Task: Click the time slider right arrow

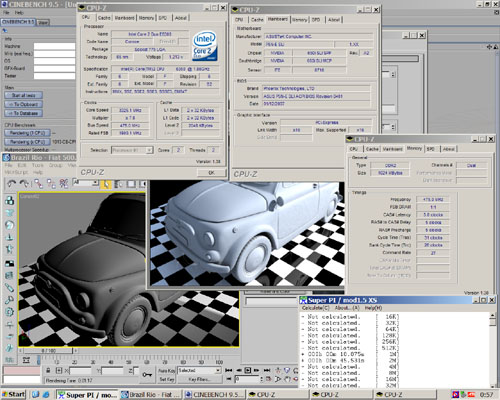Action: [x=75, y=351]
